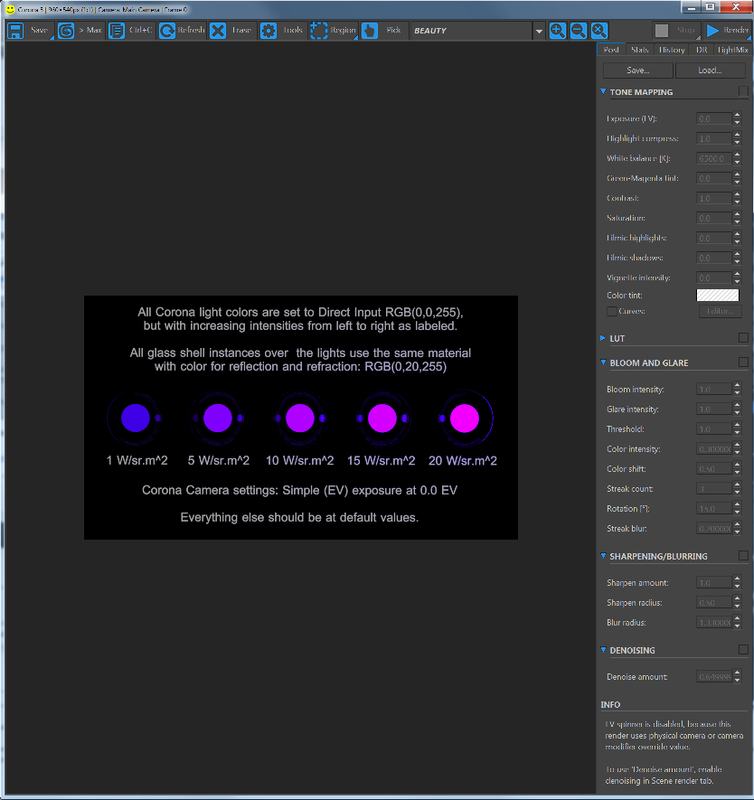Image resolution: width=754 pixels, height=800 pixels.
Task: Click the Streak count value field
Action: pos(714,489)
